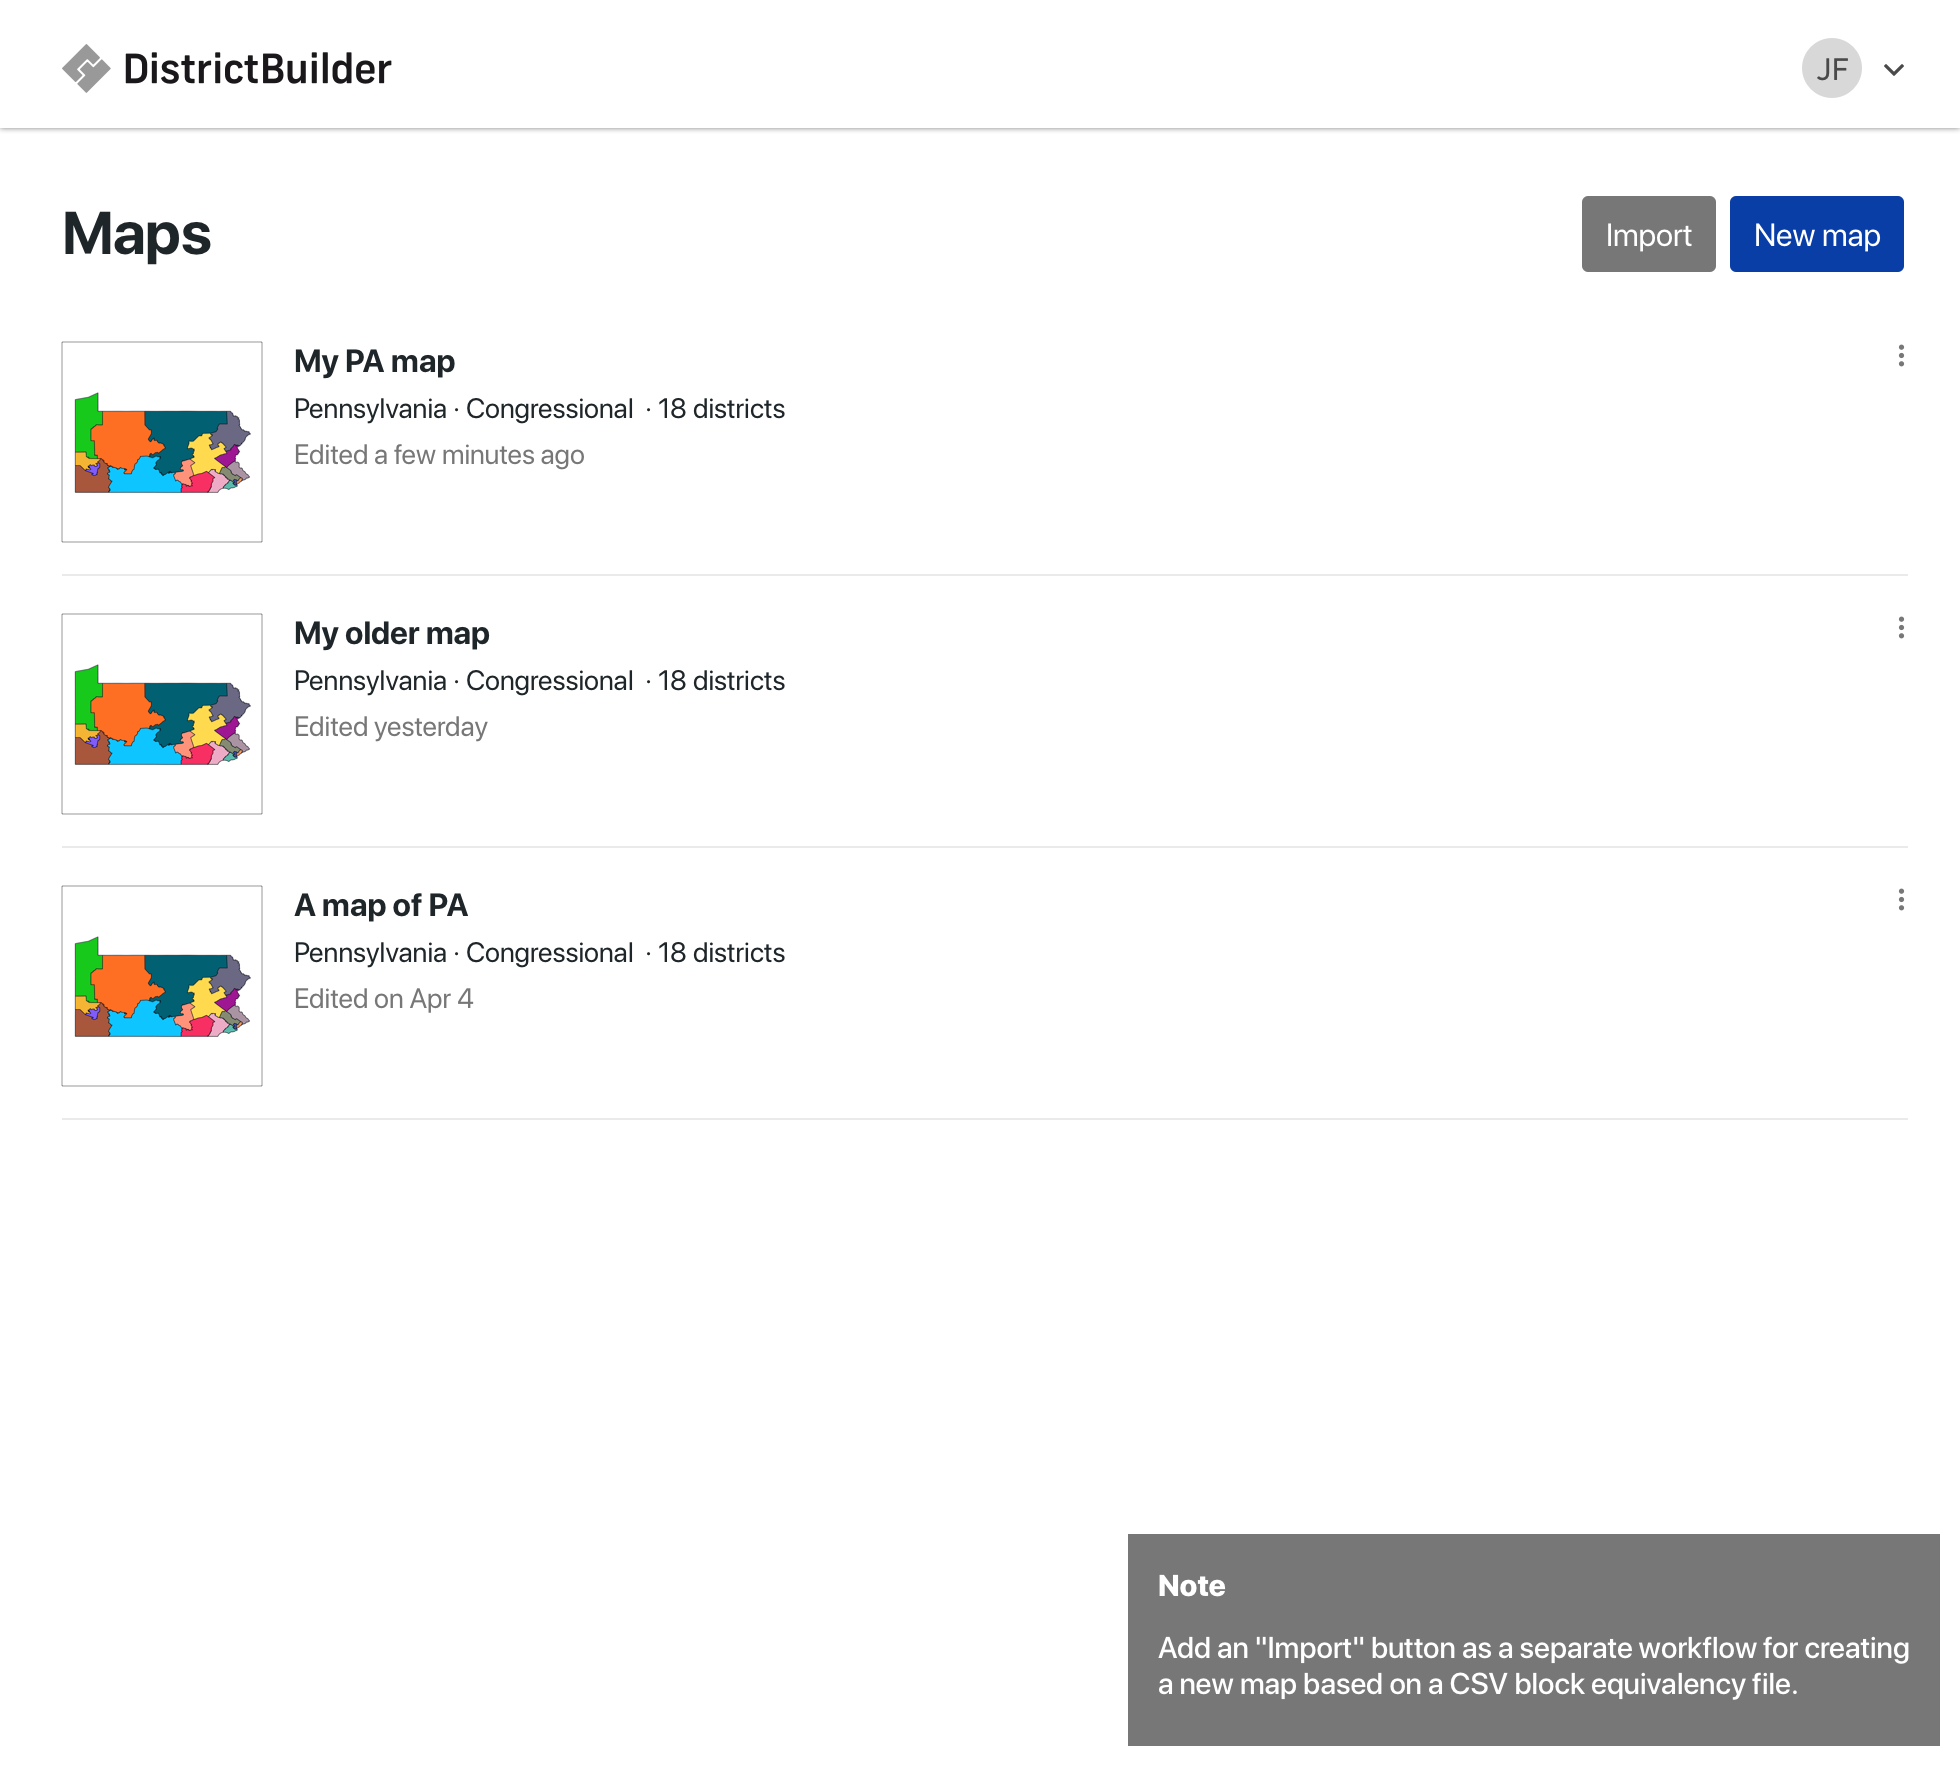
Task: Open the My PA map thumbnail
Action: tap(162, 442)
